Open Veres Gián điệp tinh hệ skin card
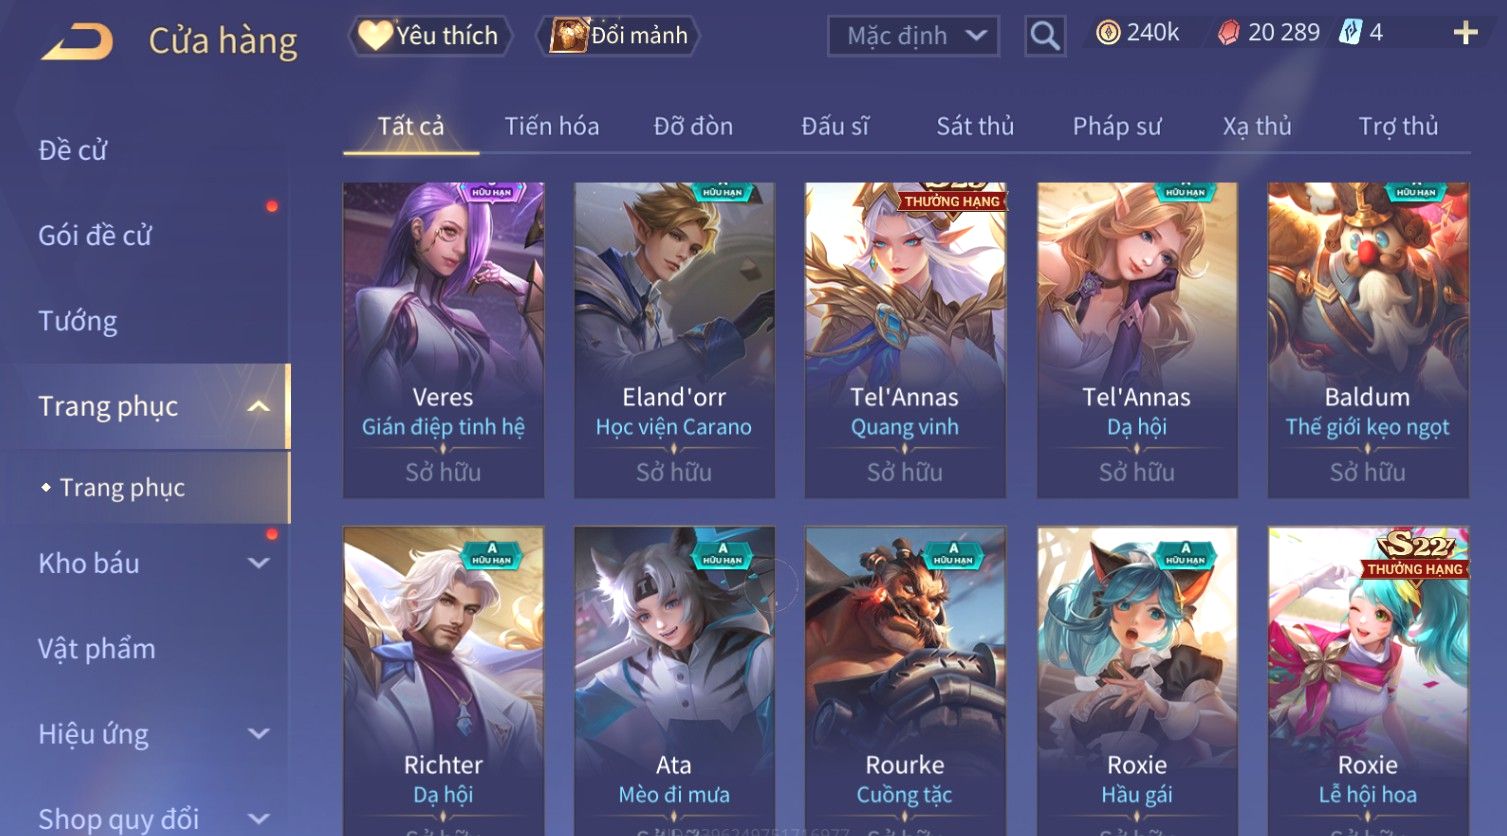 [x=443, y=340]
